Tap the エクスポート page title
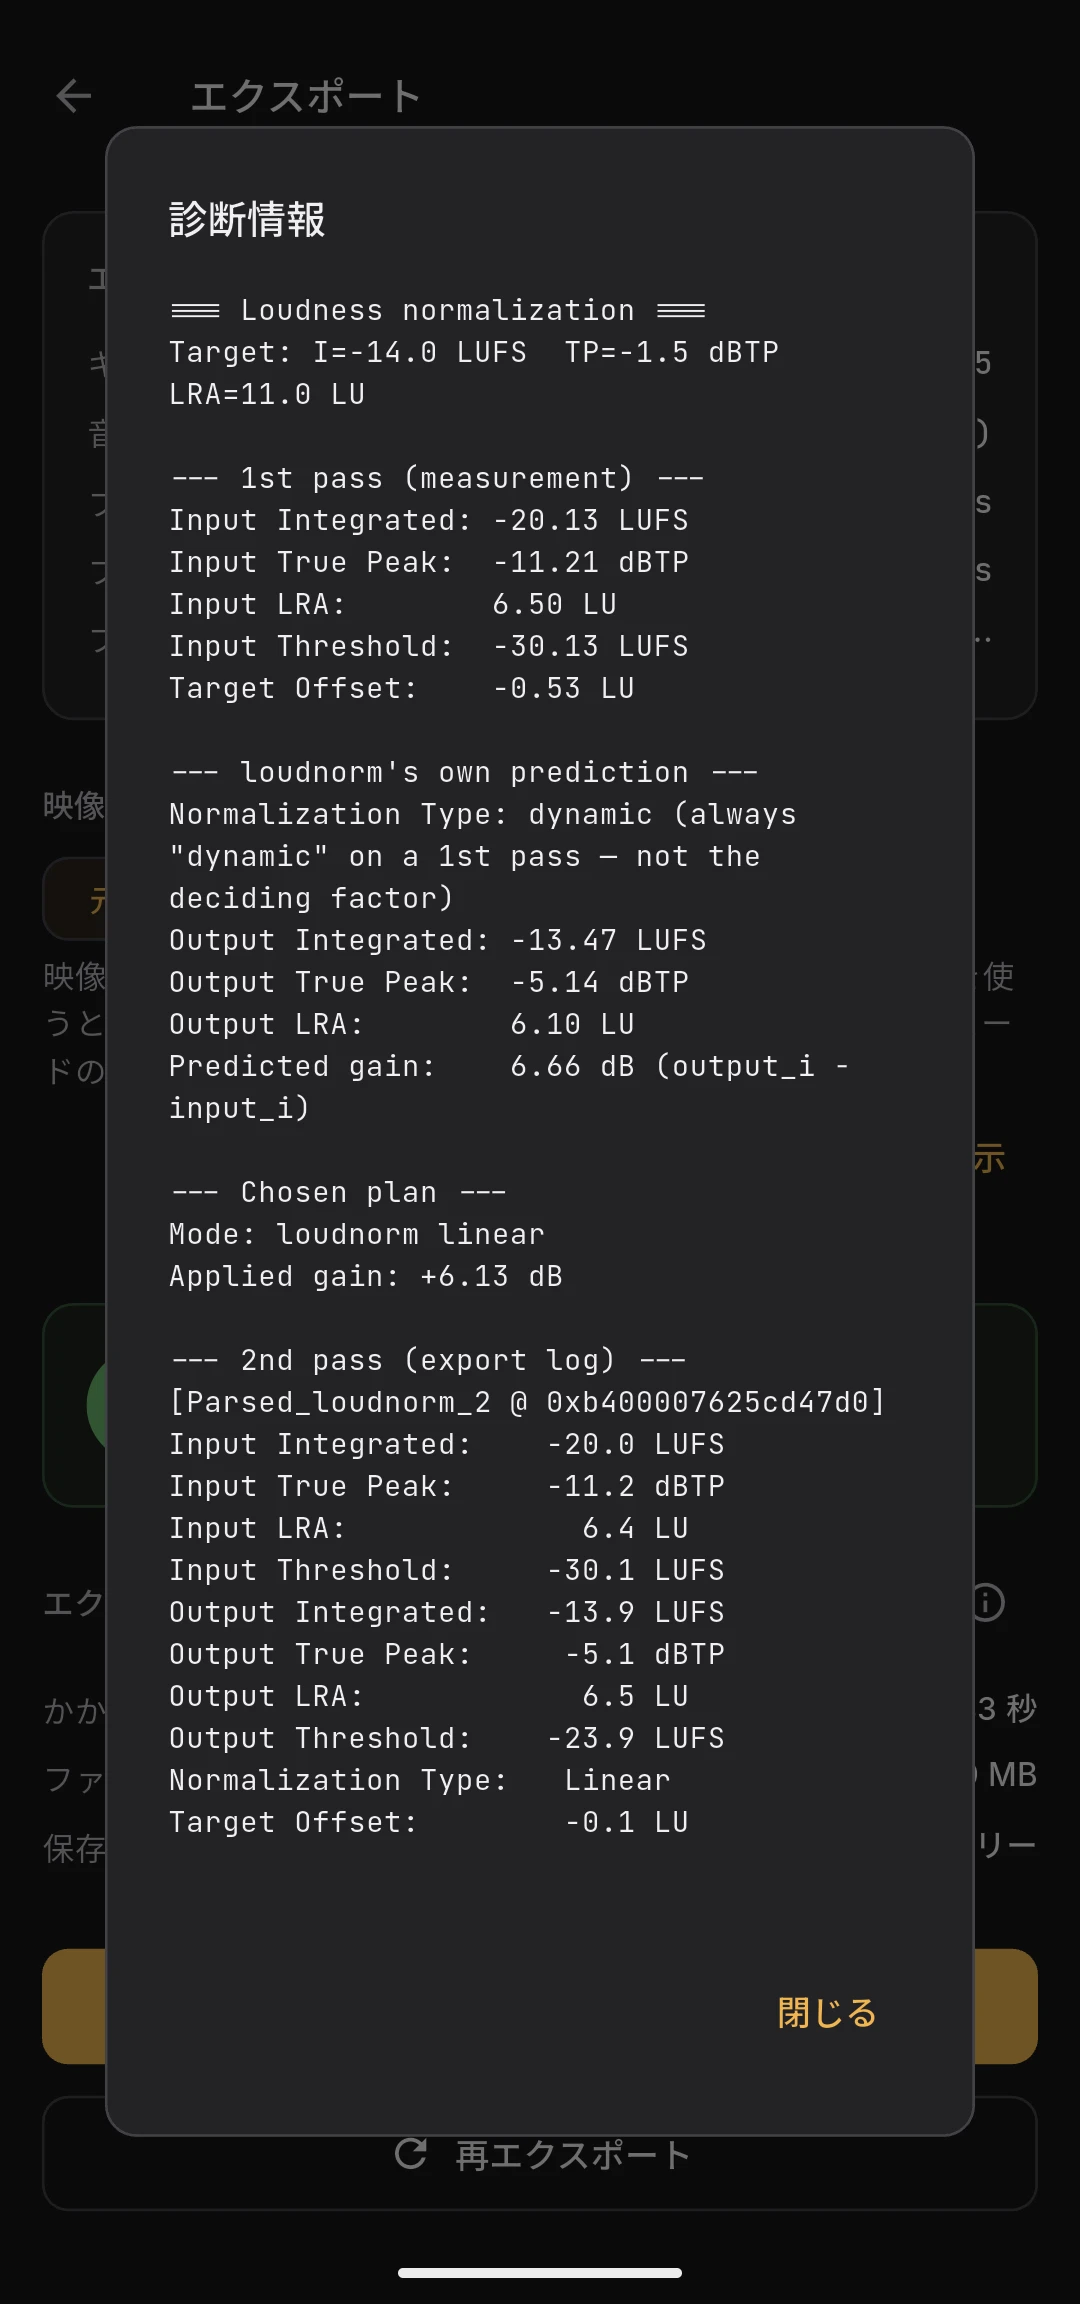Viewport: 1080px width, 2304px height. [305, 96]
